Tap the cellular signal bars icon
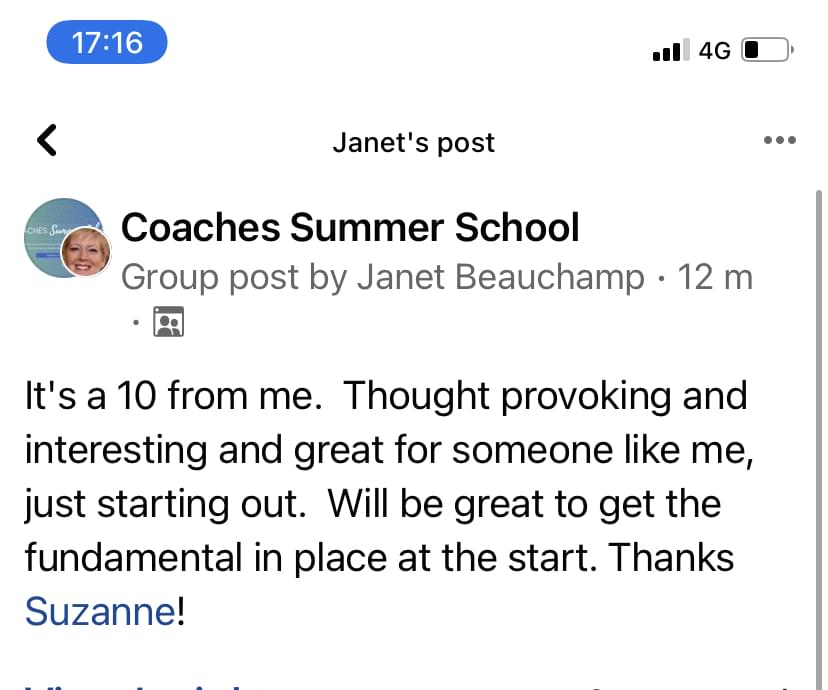 click(670, 49)
